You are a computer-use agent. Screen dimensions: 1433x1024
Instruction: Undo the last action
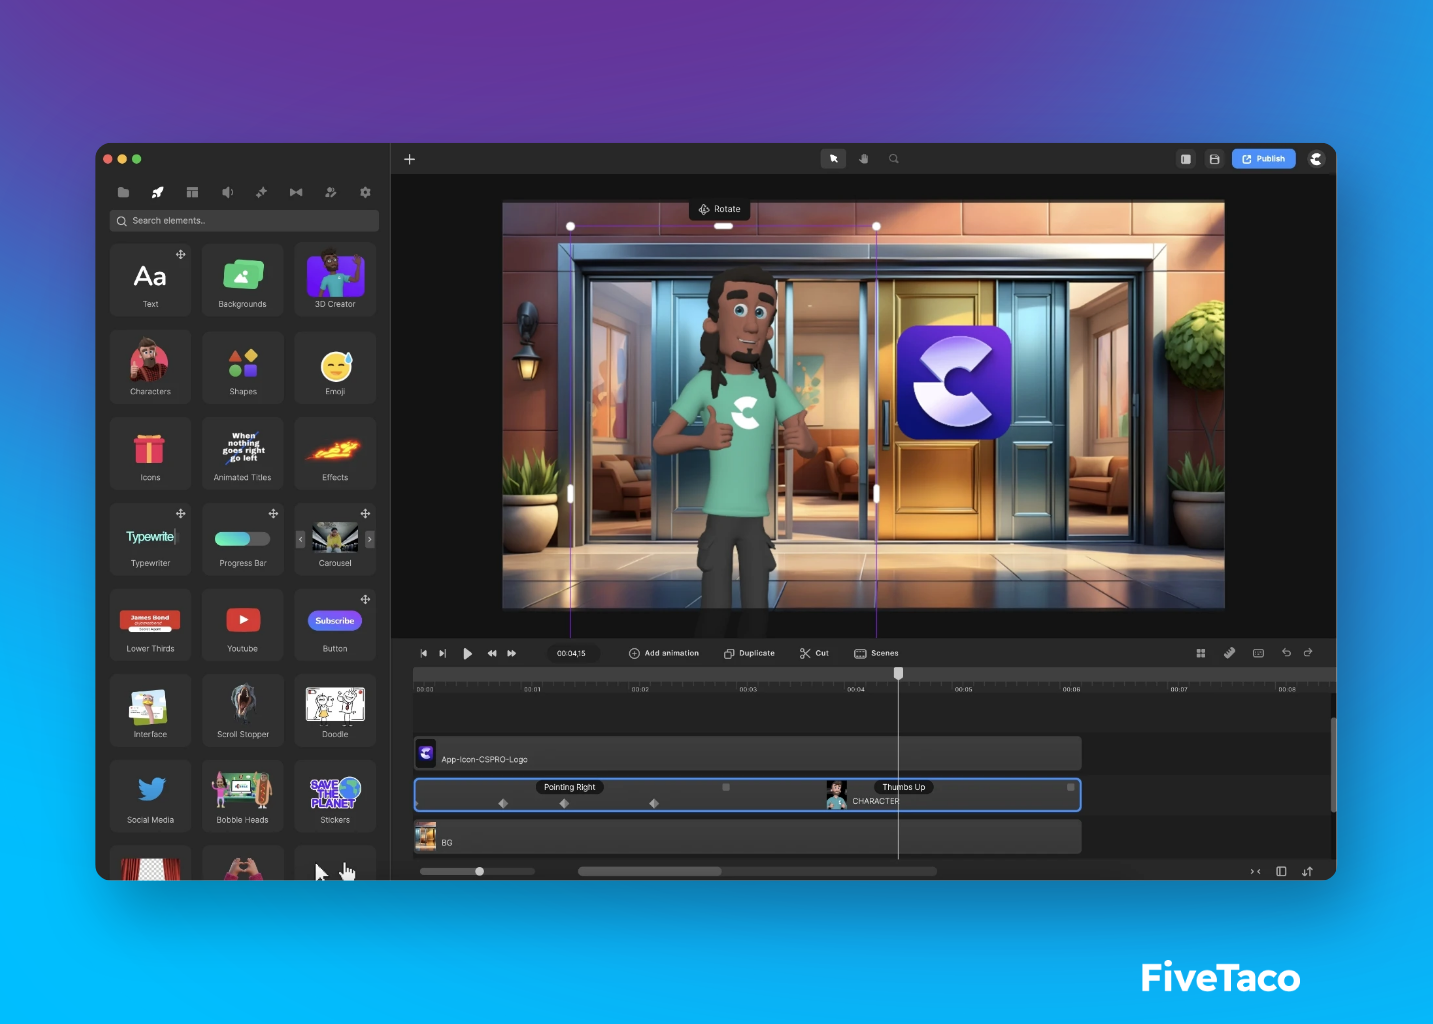coord(1287,653)
